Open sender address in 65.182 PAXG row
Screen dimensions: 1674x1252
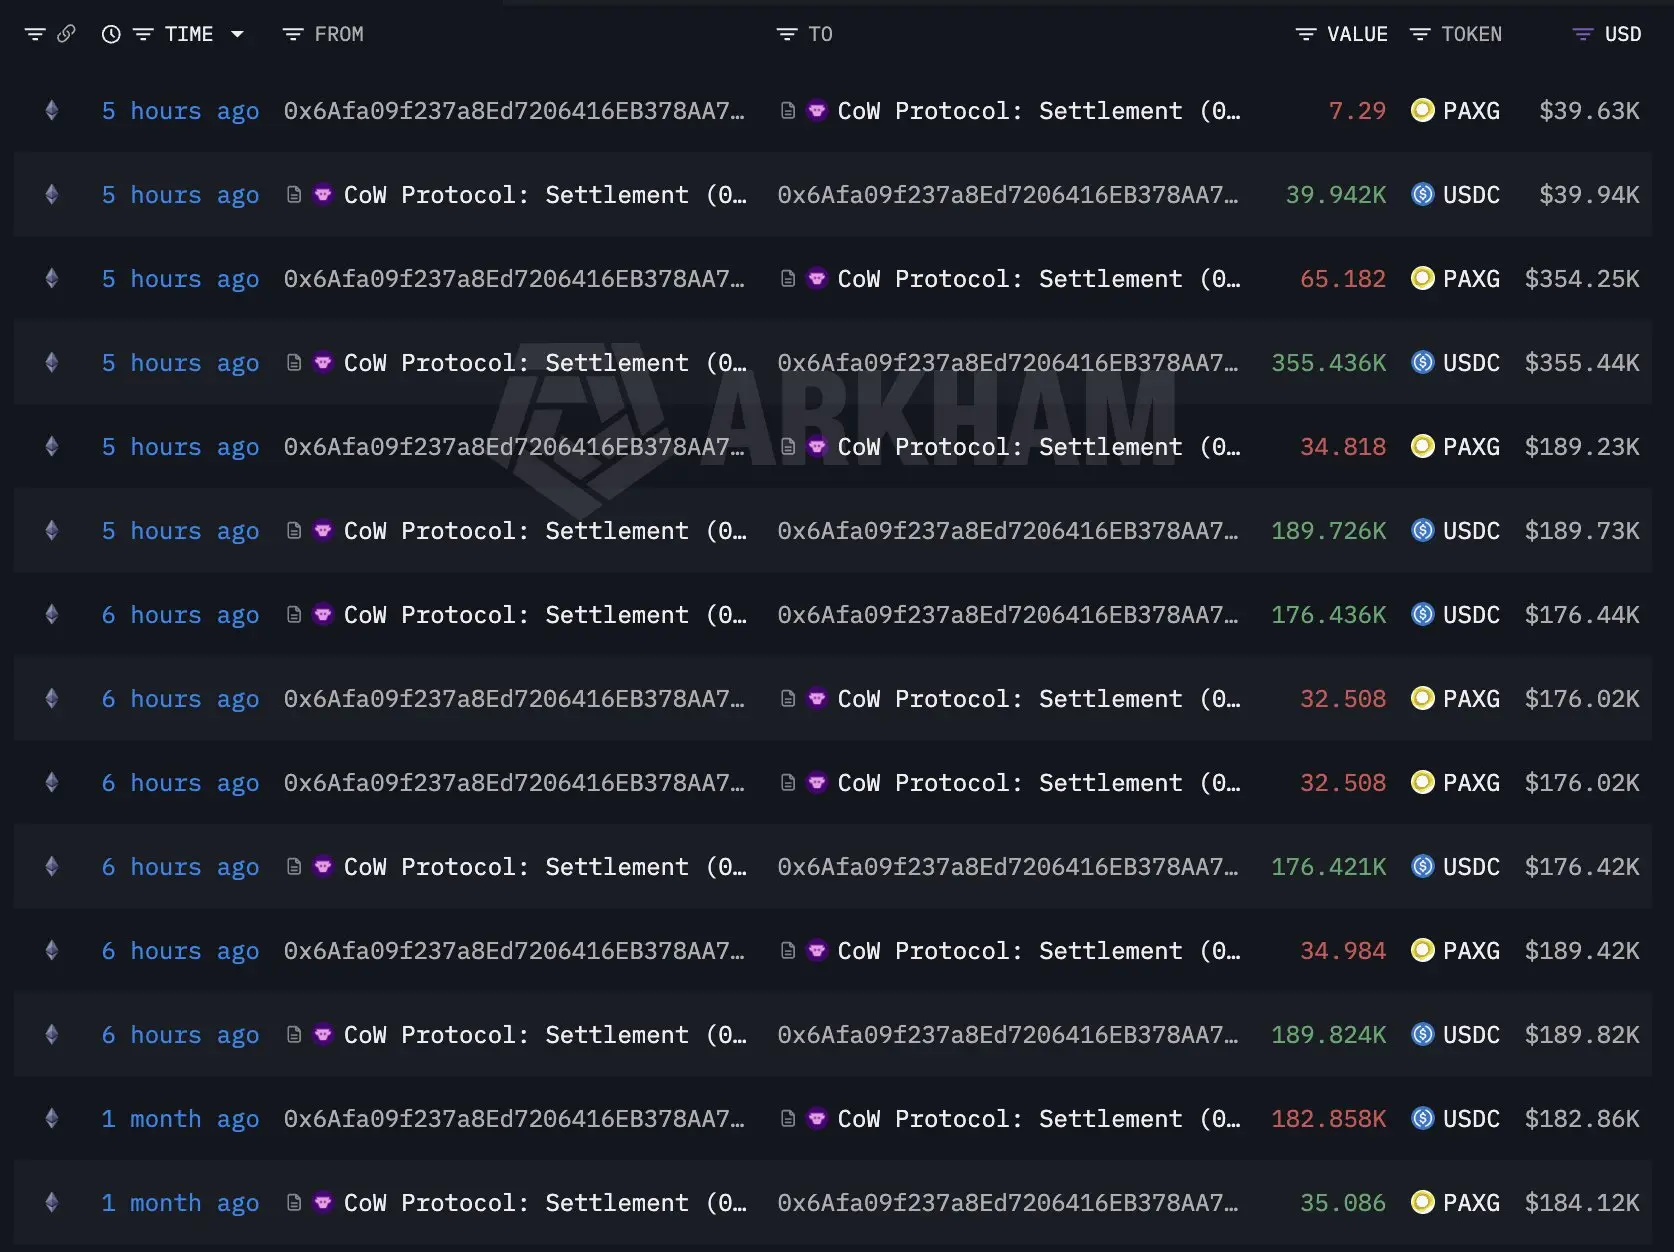(514, 279)
